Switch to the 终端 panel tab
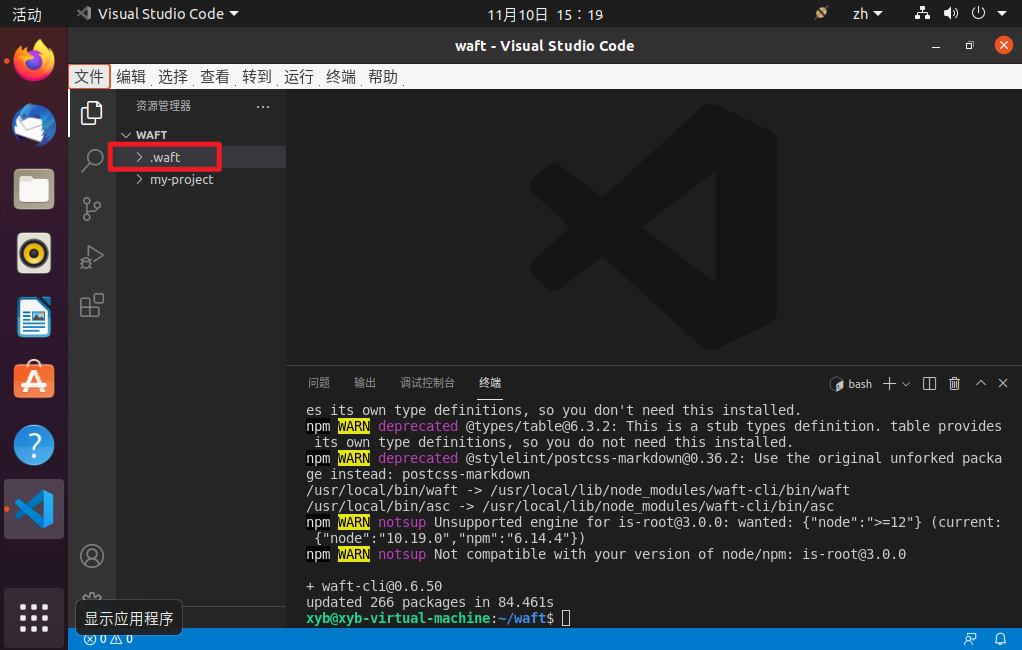This screenshot has height=650, width=1022. [489, 383]
